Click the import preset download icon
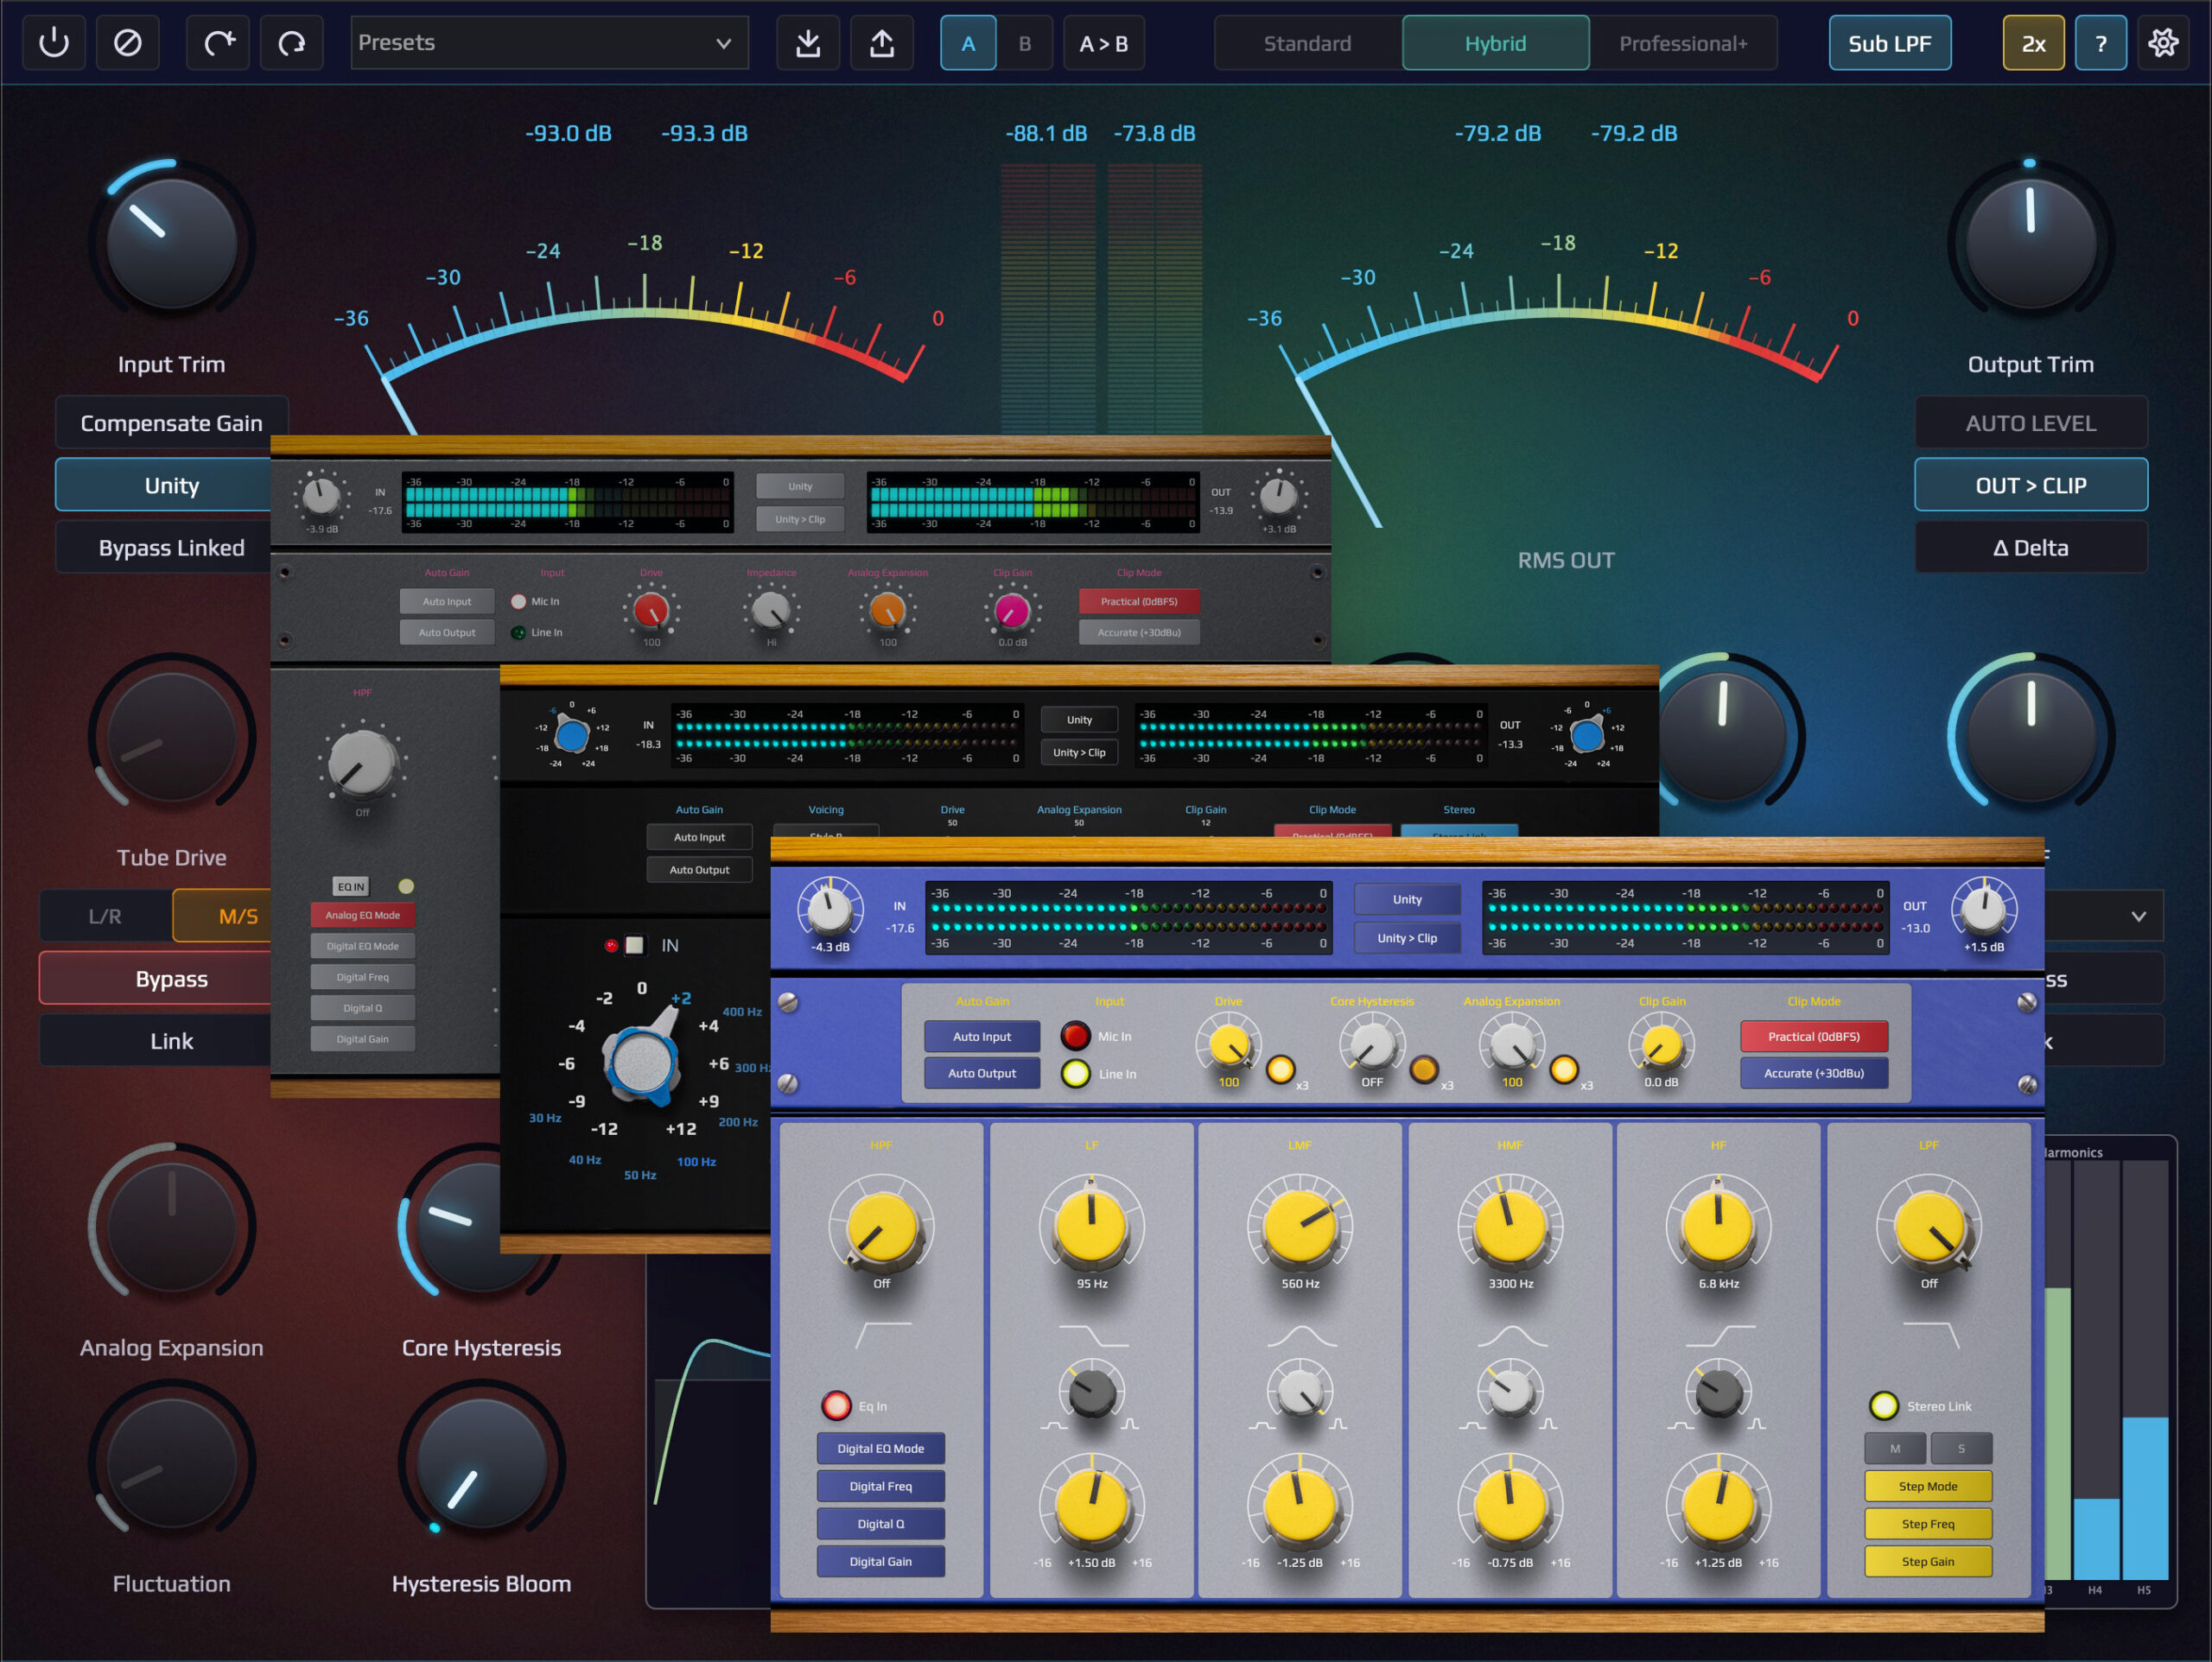The height and width of the screenshot is (1662, 2212). click(808, 43)
